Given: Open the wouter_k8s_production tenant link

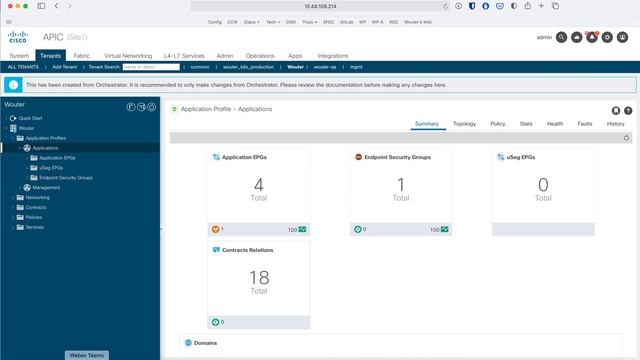Looking at the screenshot, I should point(248,67).
